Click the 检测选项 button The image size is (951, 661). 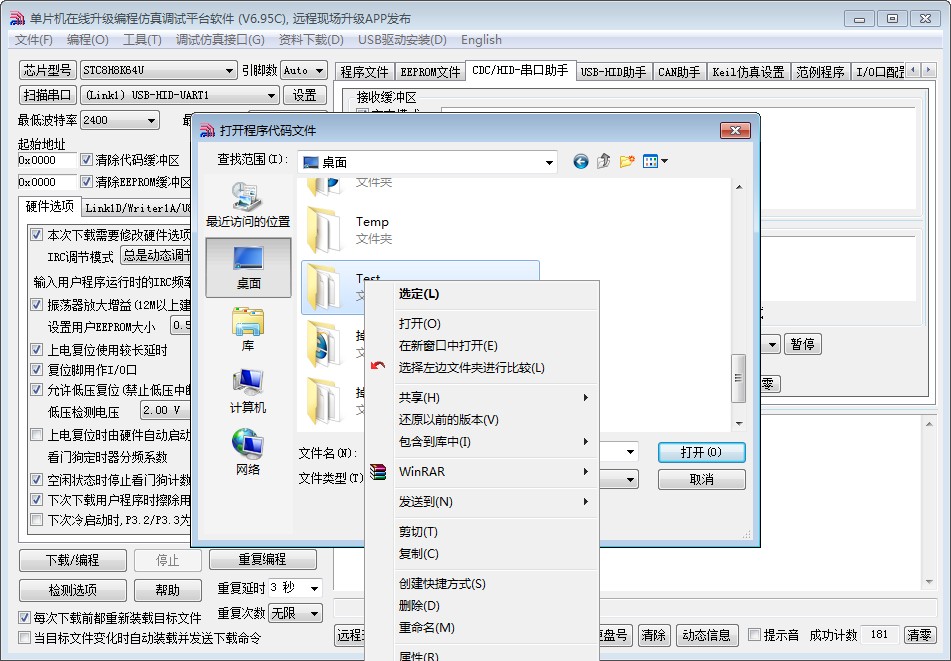pyautogui.click(x=73, y=590)
